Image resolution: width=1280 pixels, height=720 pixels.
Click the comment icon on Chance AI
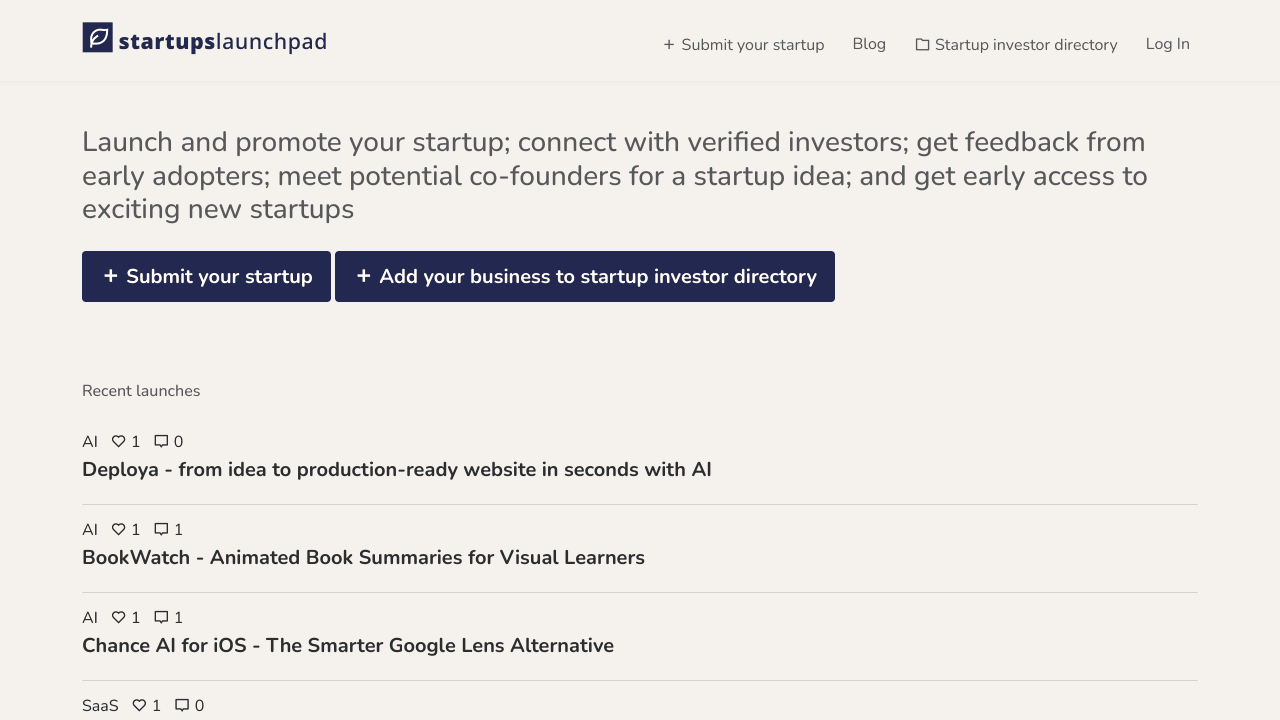161,617
